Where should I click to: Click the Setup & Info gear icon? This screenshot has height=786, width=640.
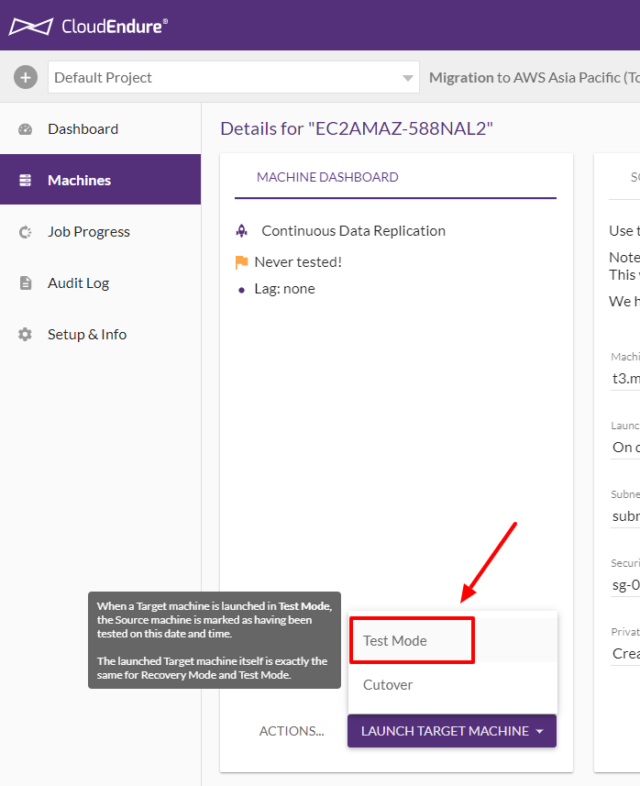click(26, 335)
